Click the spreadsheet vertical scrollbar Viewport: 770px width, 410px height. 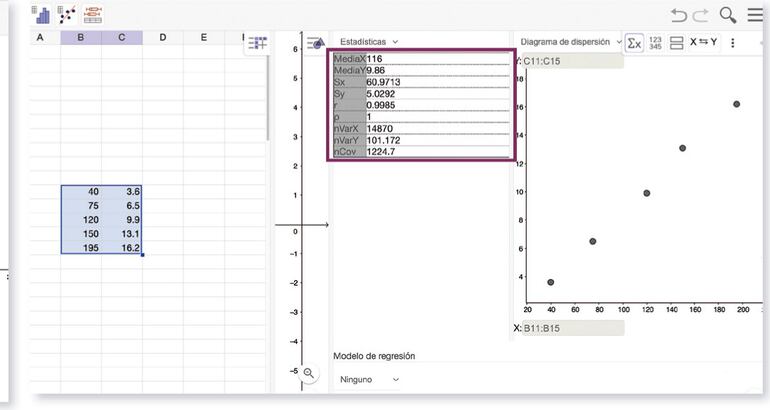click(268, 98)
